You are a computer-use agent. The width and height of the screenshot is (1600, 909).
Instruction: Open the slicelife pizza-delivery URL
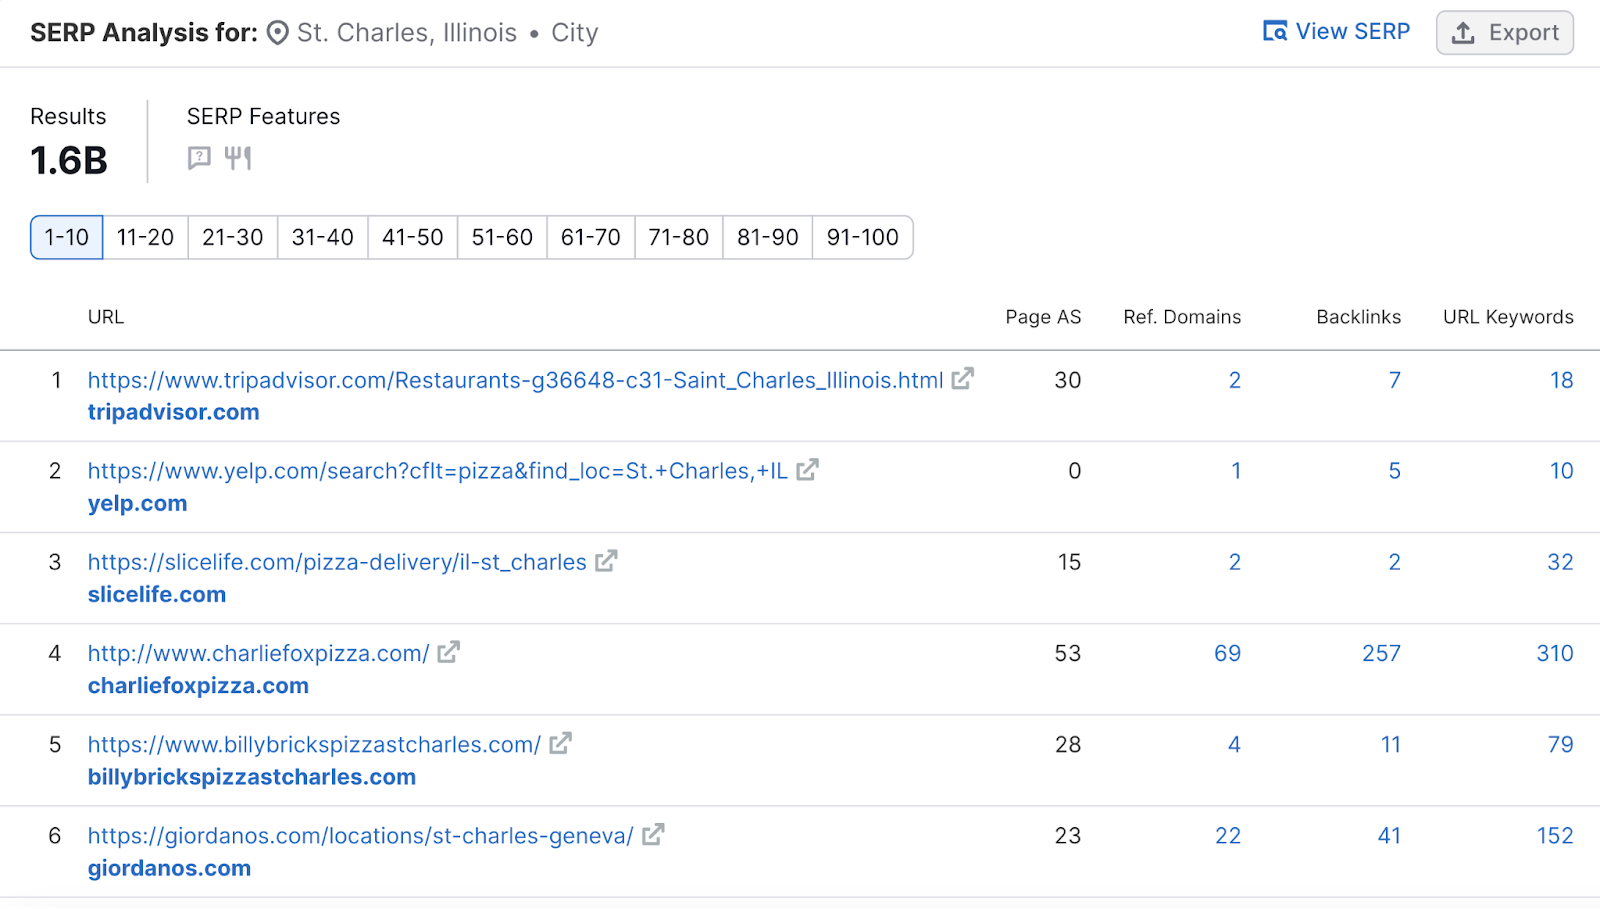[x=337, y=562]
